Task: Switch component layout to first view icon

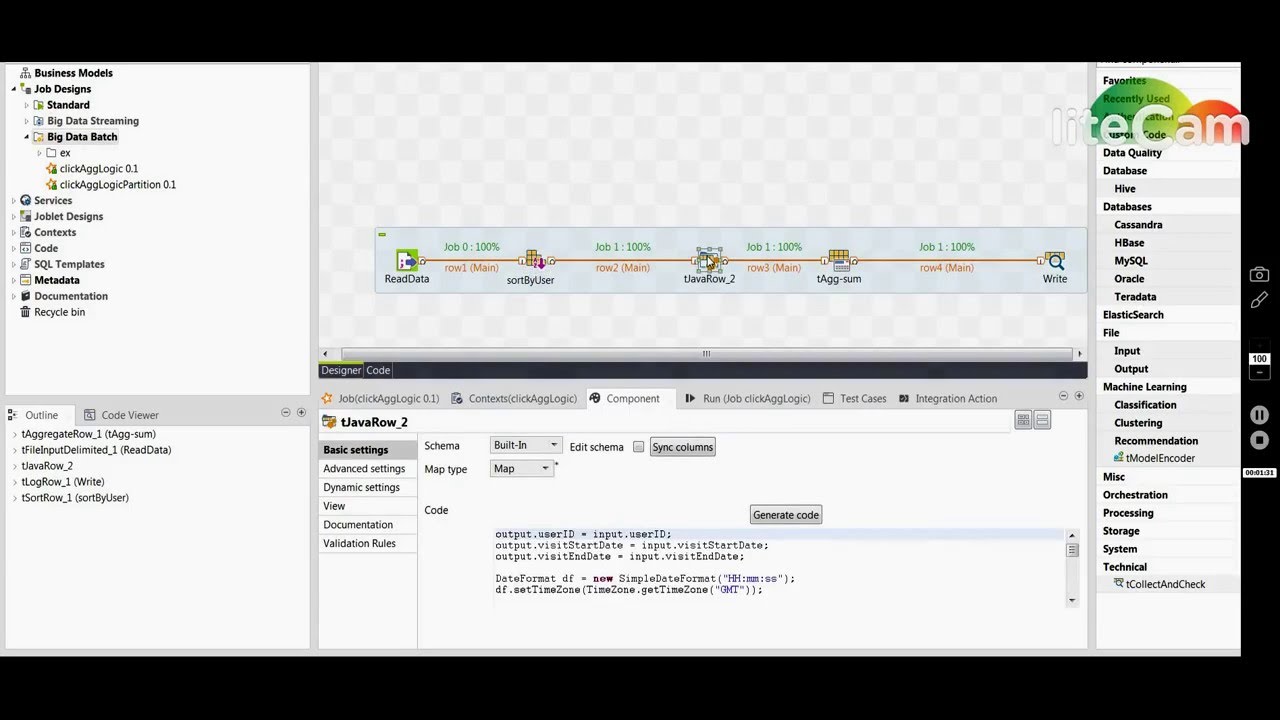Action: tap(1023, 421)
